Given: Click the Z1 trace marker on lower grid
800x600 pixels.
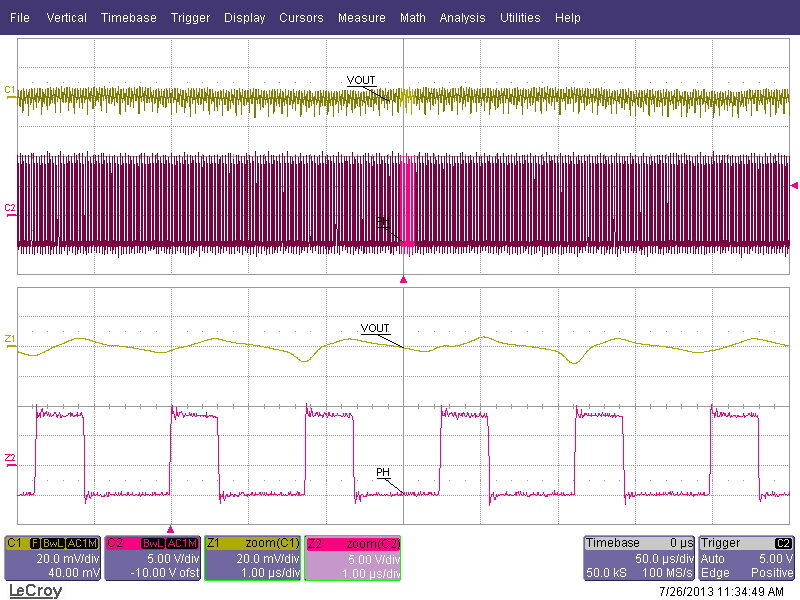Looking at the screenshot, I should tap(9, 340).
